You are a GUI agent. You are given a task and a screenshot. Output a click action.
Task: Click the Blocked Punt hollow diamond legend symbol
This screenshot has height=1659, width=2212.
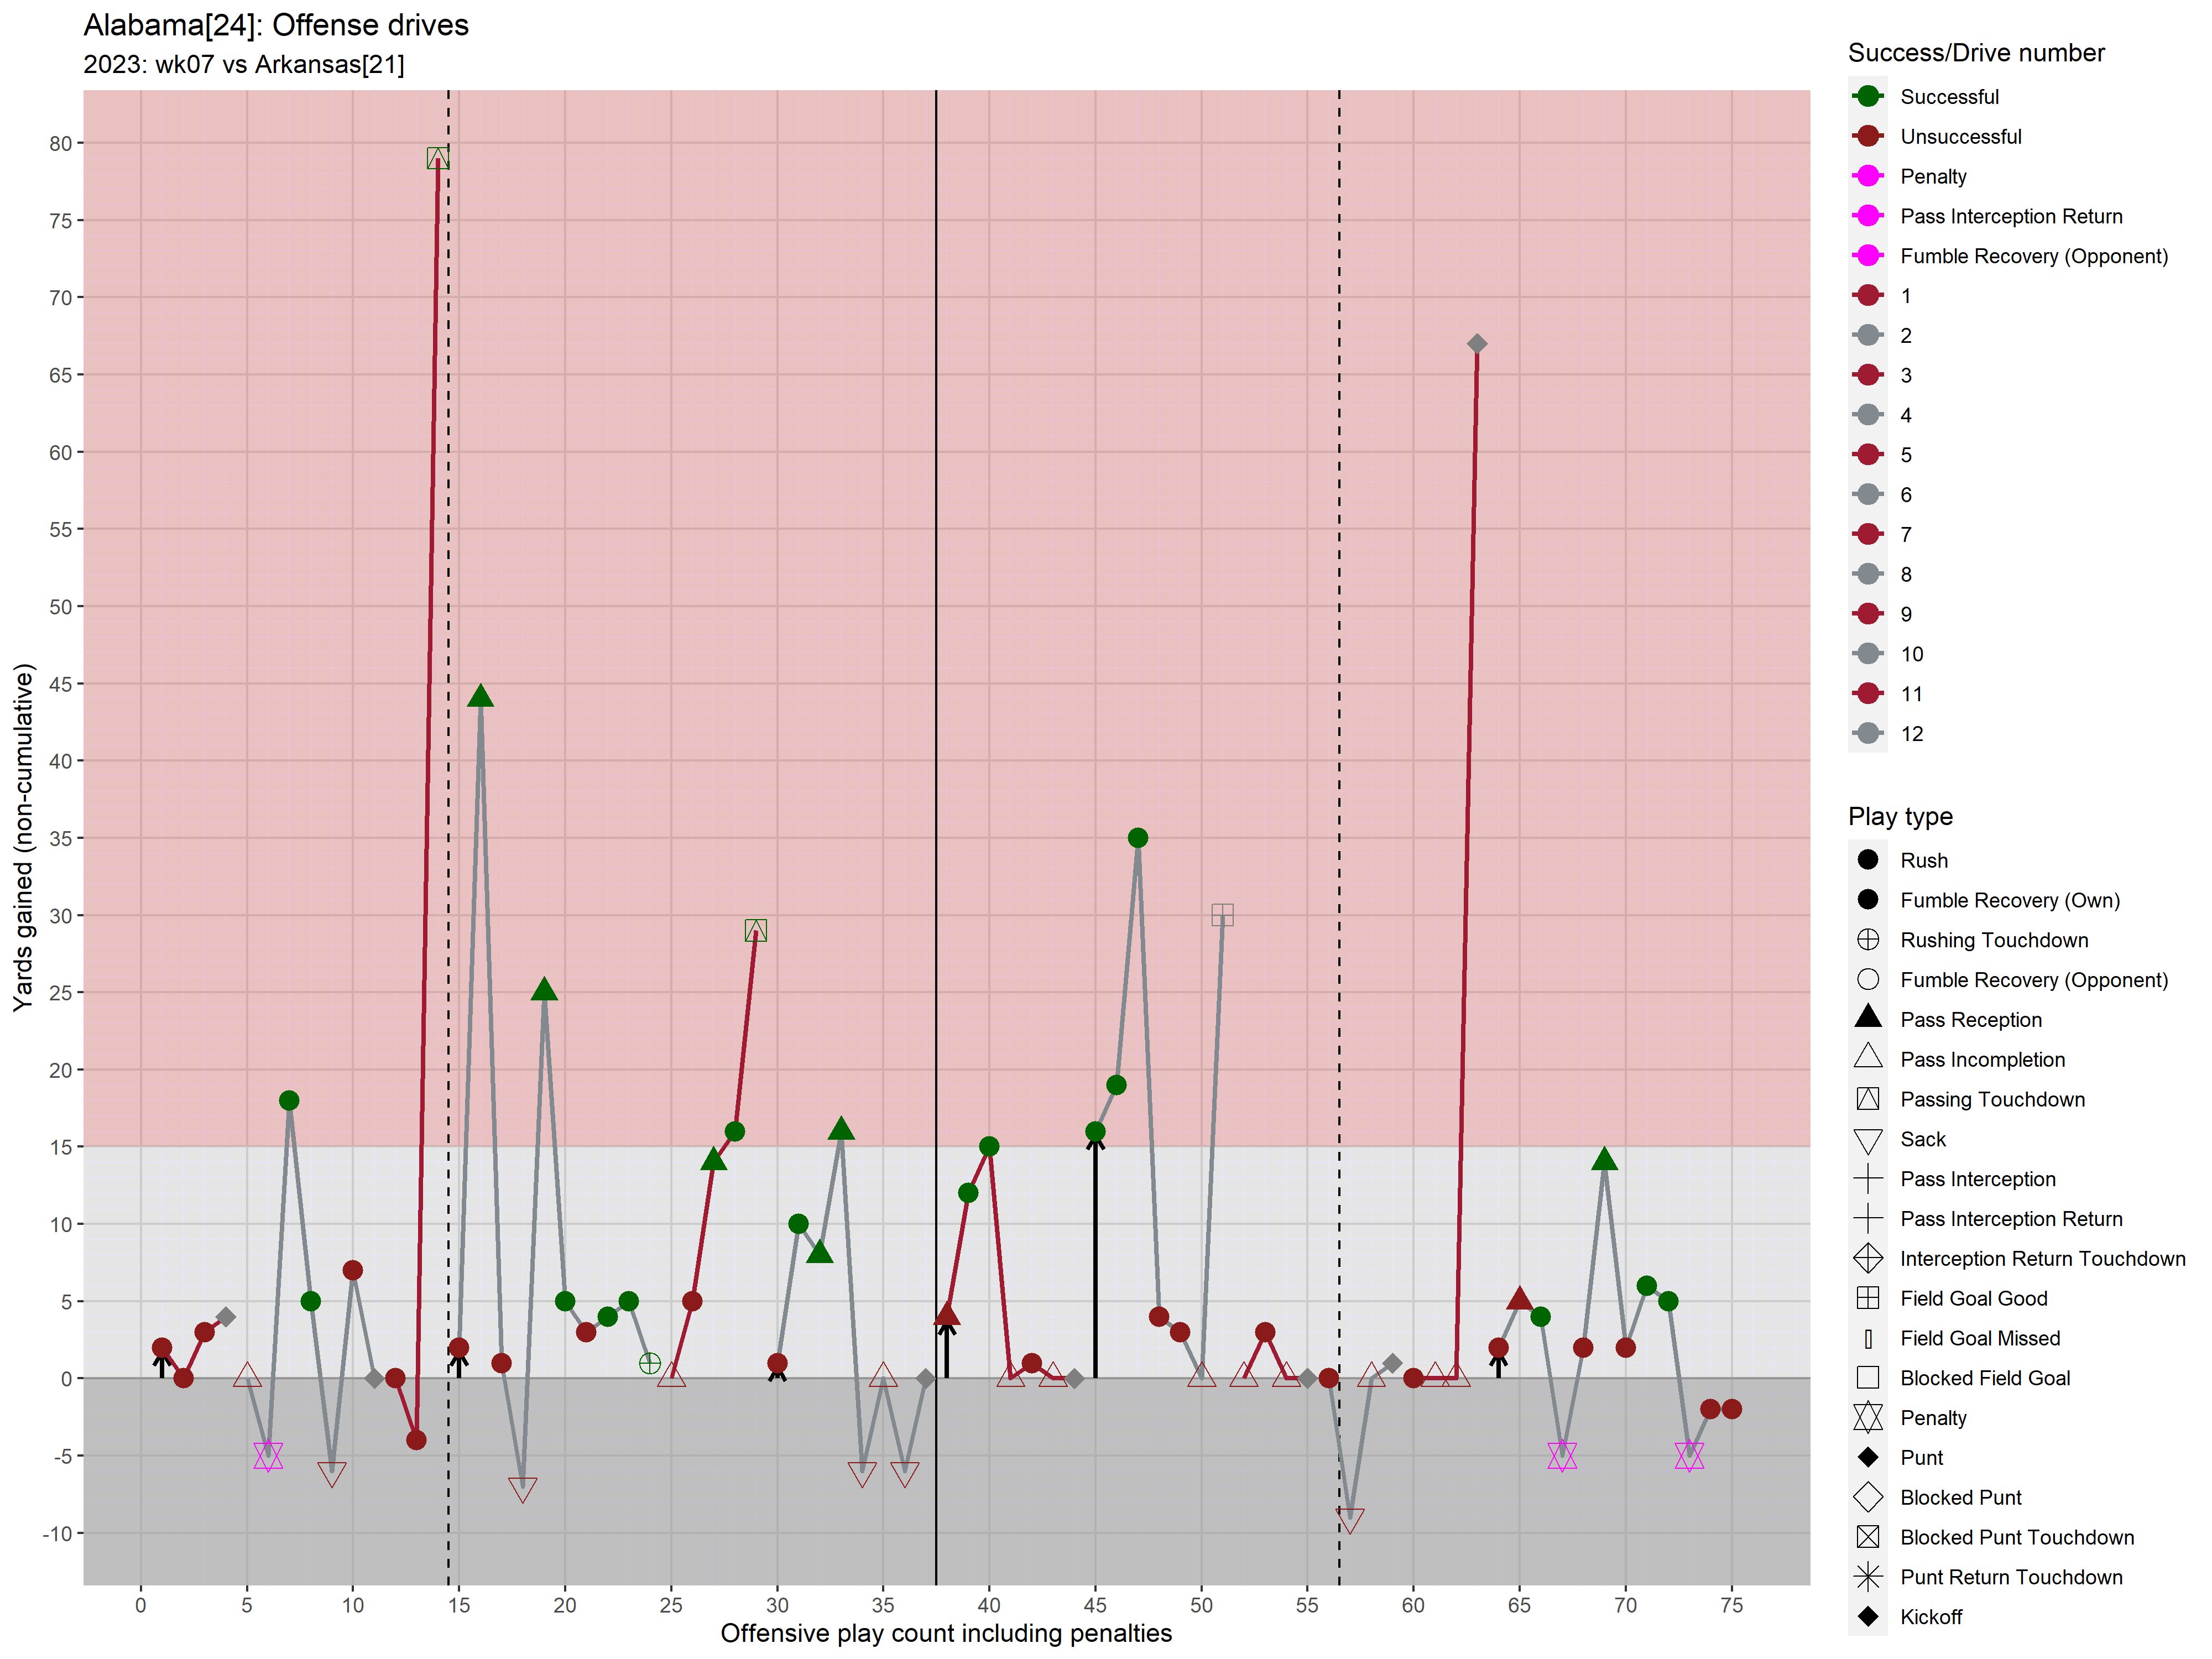coord(1867,1497)
